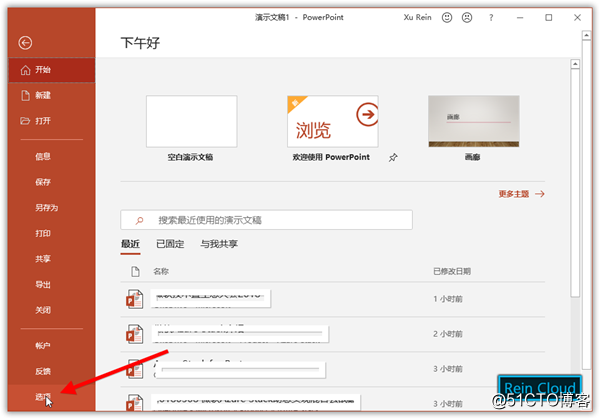Select 新建 in the sidebar
Screen dimensions: 600x419
point(51,95)
